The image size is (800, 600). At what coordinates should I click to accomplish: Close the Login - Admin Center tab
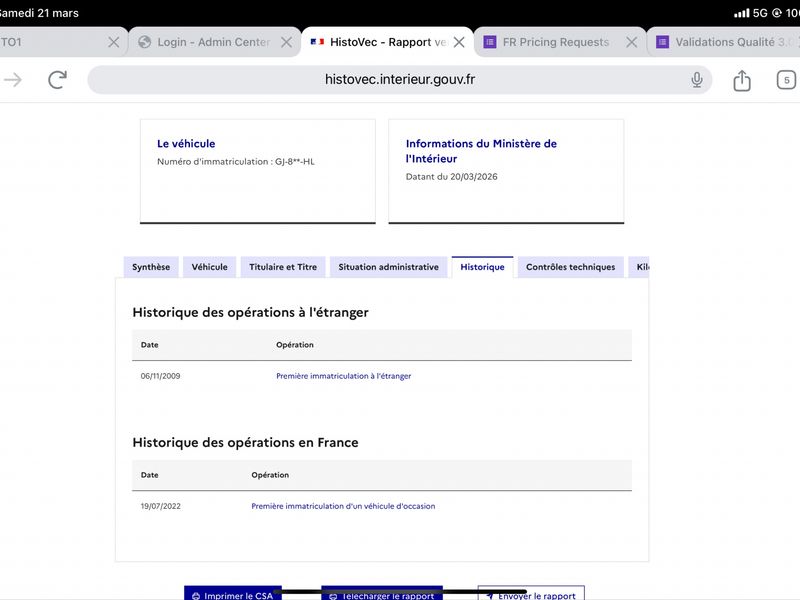tap(287, 42)
